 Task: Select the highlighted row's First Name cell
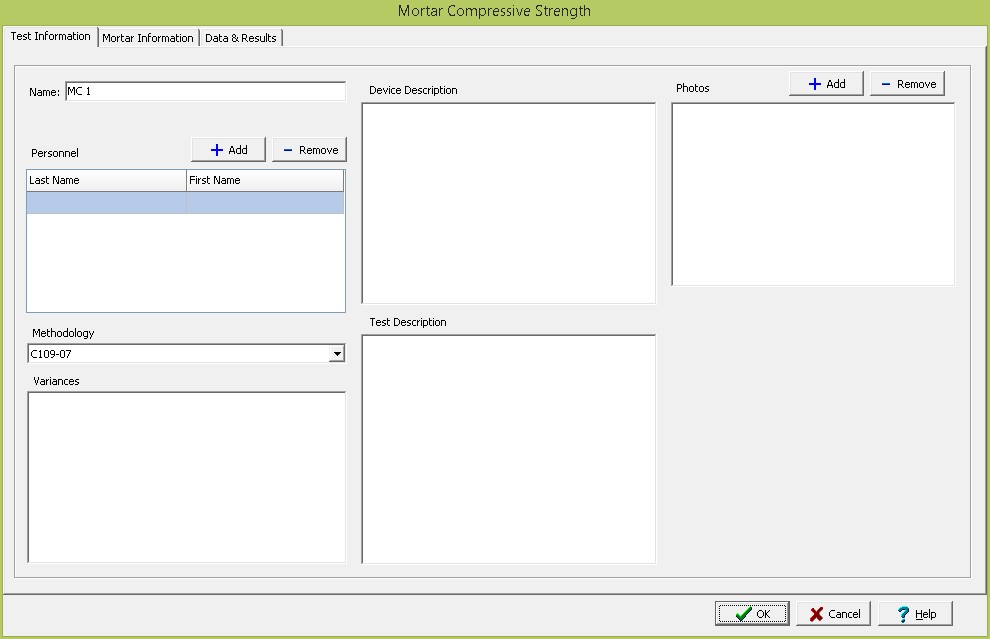(264, 203)
